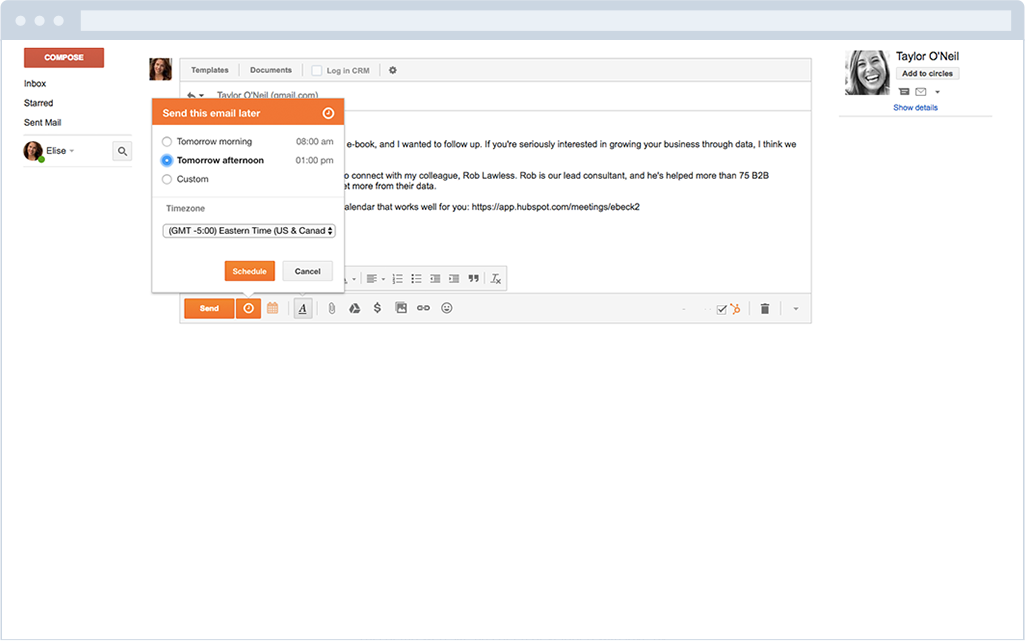The height and width of the screenshot is (641, 1025).
Task: Open the Documents tab
Action: coord(270,70)
